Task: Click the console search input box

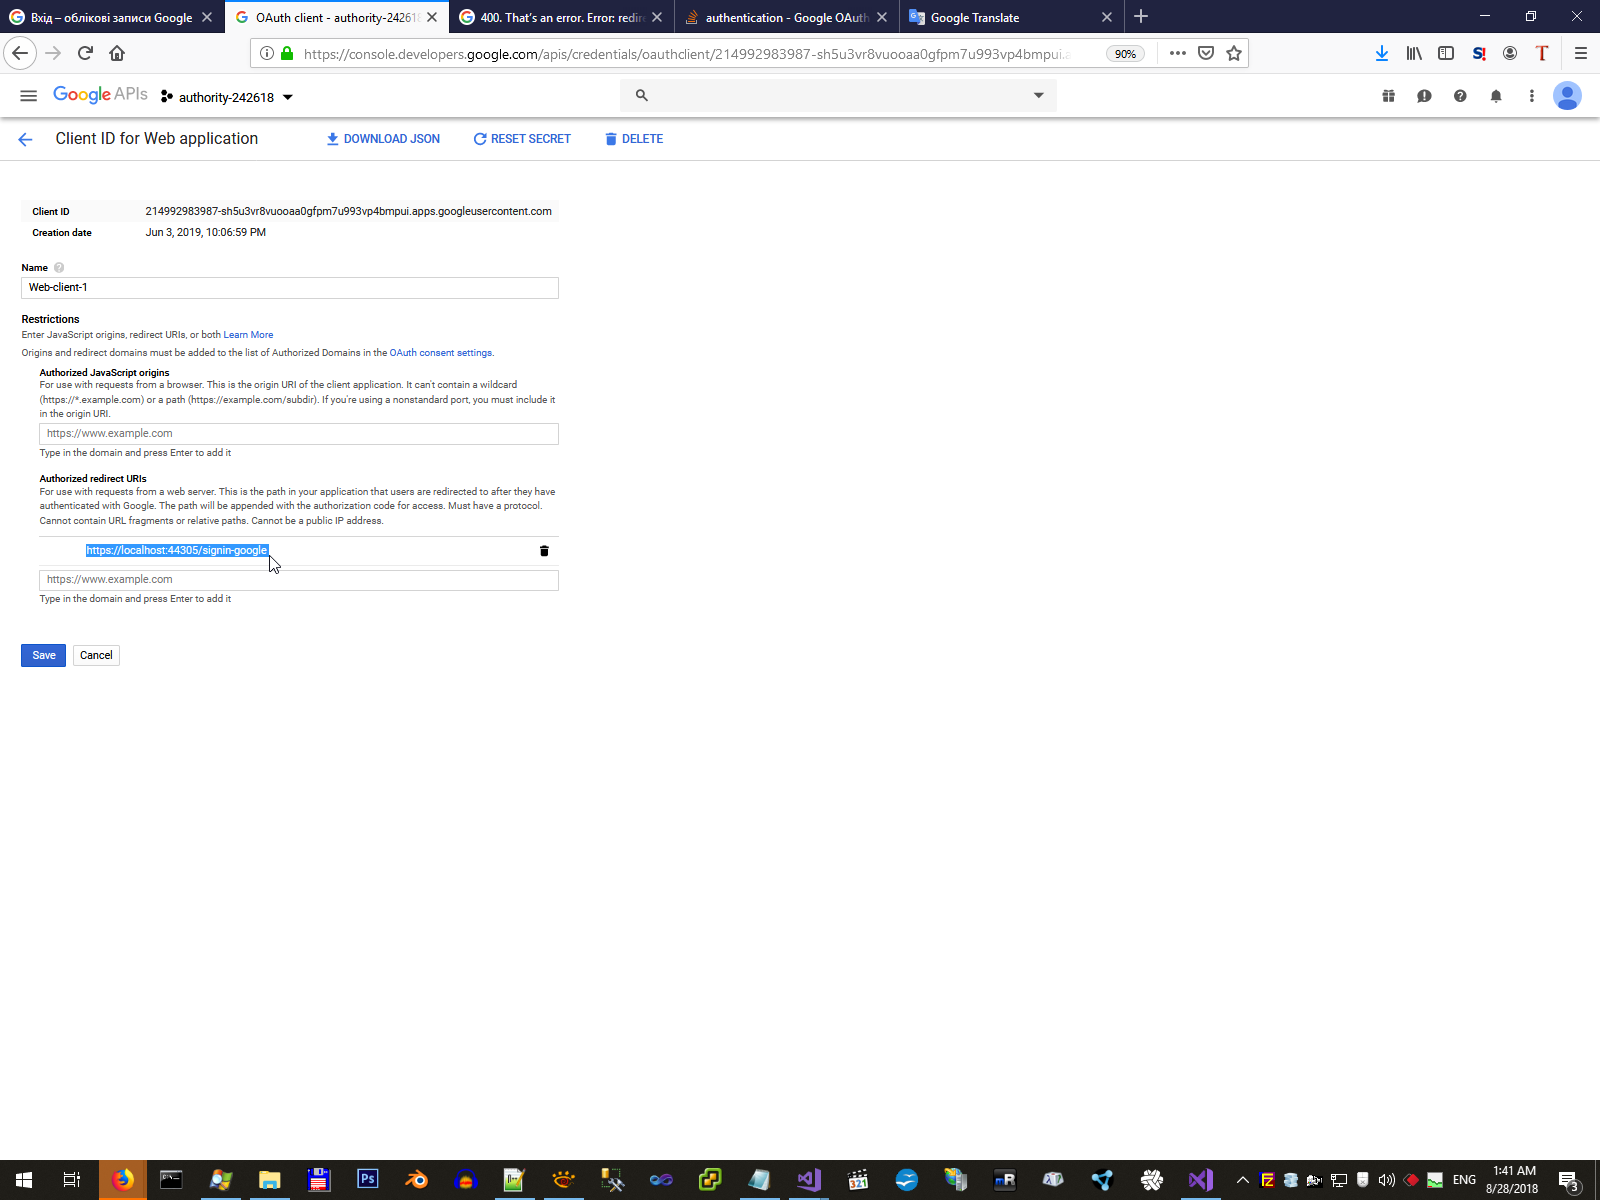Action: 840,96
